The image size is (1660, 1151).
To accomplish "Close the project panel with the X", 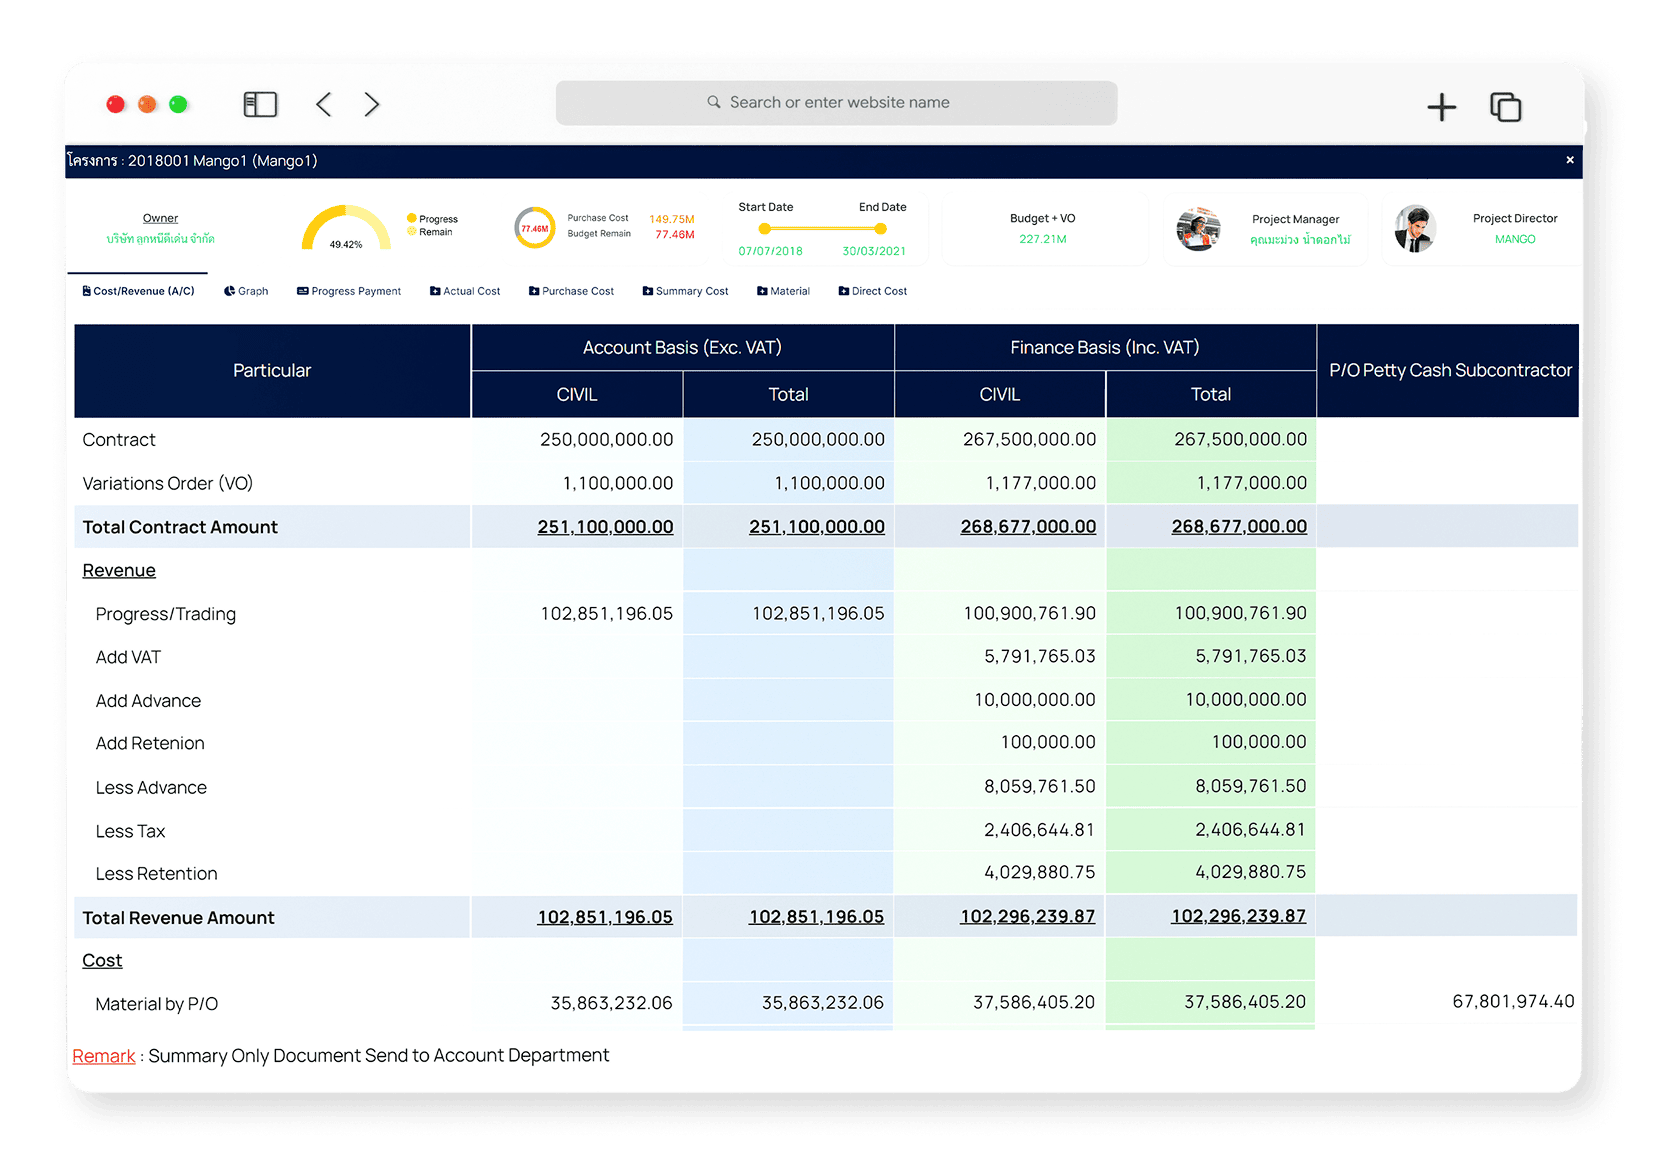I will coord(1569,160).
